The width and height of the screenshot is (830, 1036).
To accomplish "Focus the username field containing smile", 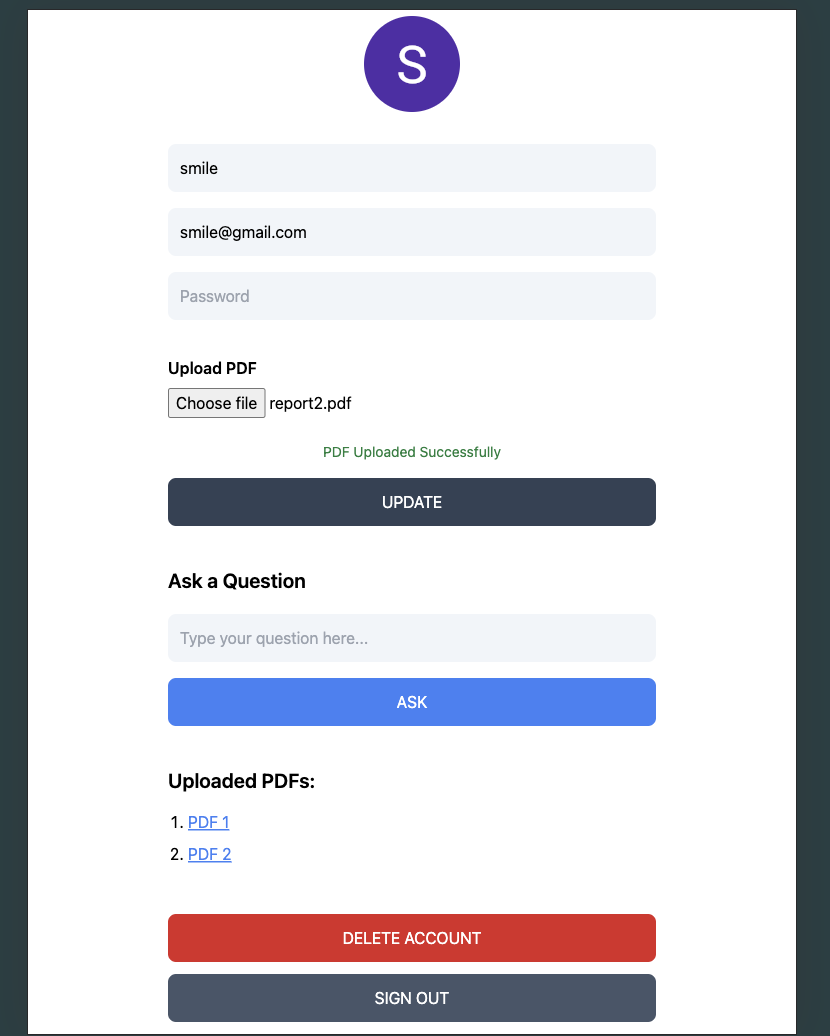I will click(x=411, y=168).
